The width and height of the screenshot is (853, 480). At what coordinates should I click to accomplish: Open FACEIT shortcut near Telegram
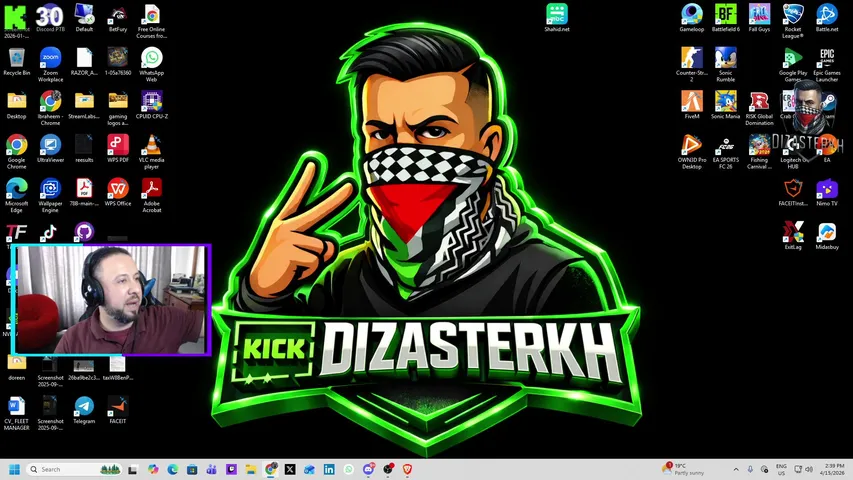pyautogui.click(x=118, y=410)
